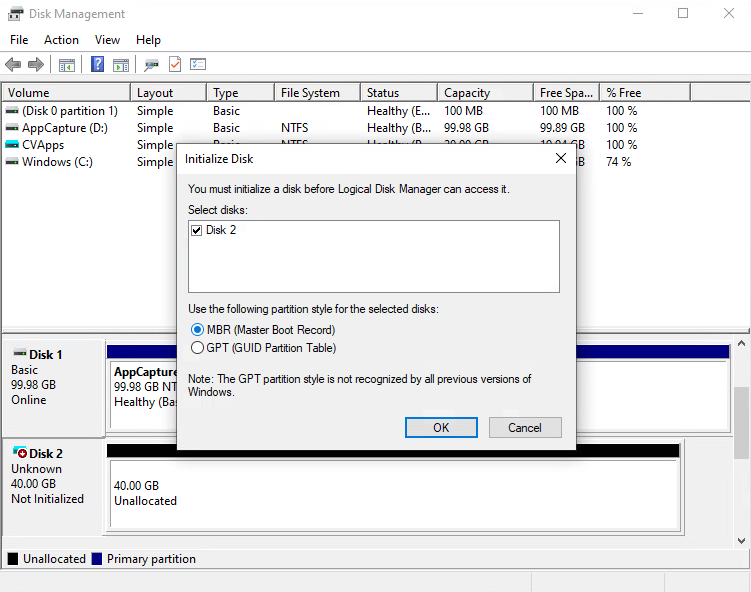This screenshot has height=592, width=751.
Task: Click the Disk 2 not-initialized warning icon
Action: tap(20, 452)
